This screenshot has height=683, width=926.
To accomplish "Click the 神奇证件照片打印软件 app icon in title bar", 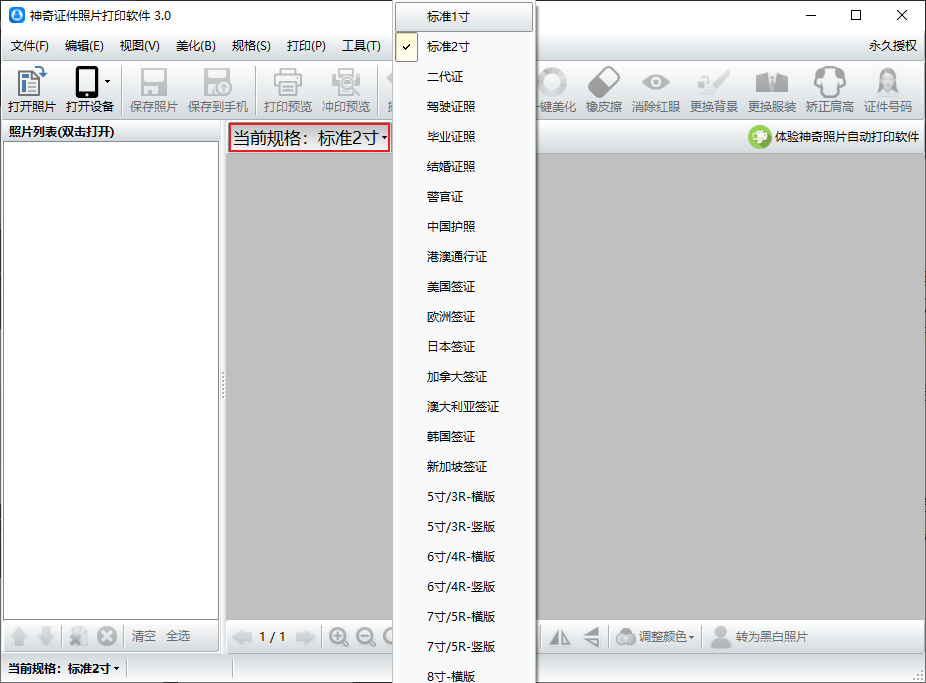I will coord(17,15).
